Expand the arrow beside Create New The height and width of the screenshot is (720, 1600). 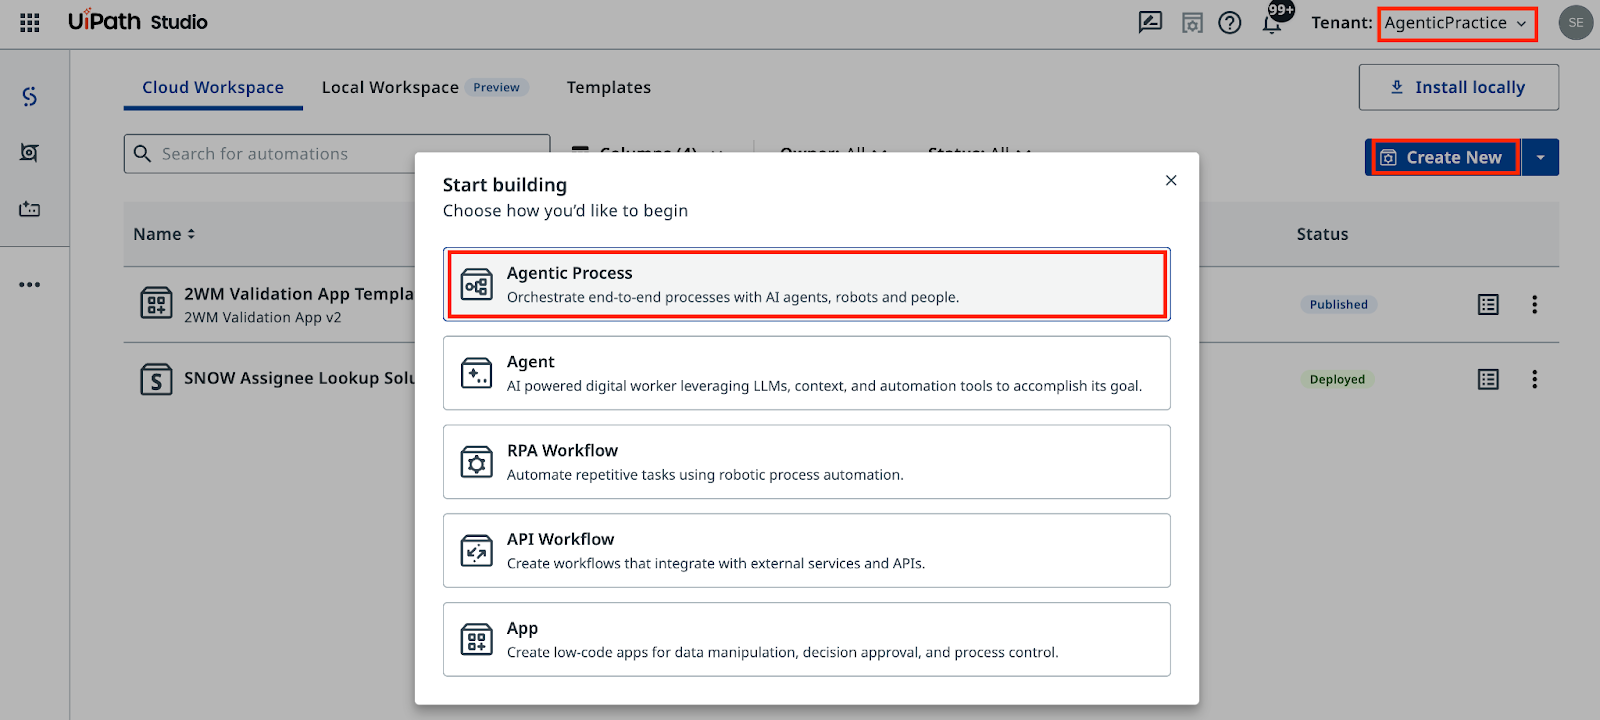pos(1540,157)
